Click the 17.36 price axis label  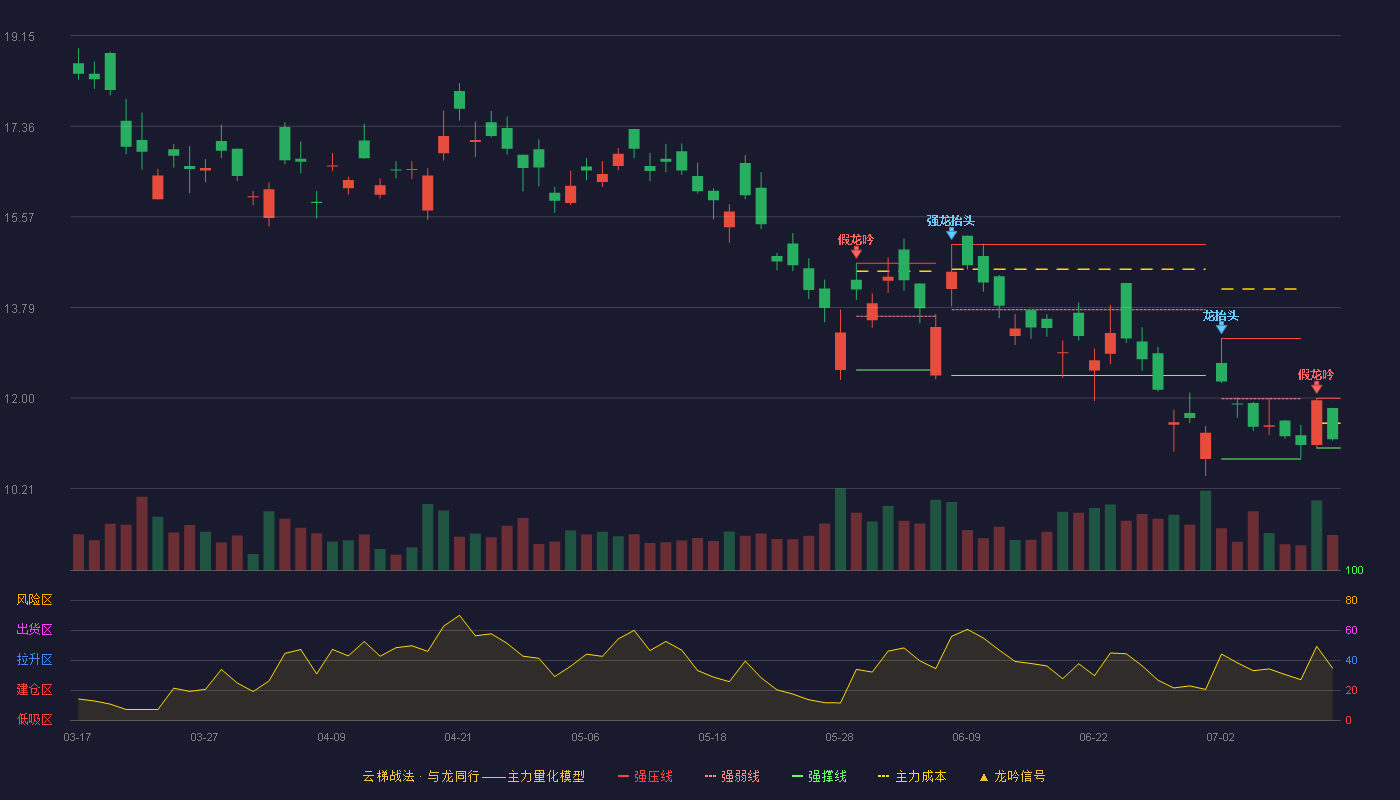point(19,128)
